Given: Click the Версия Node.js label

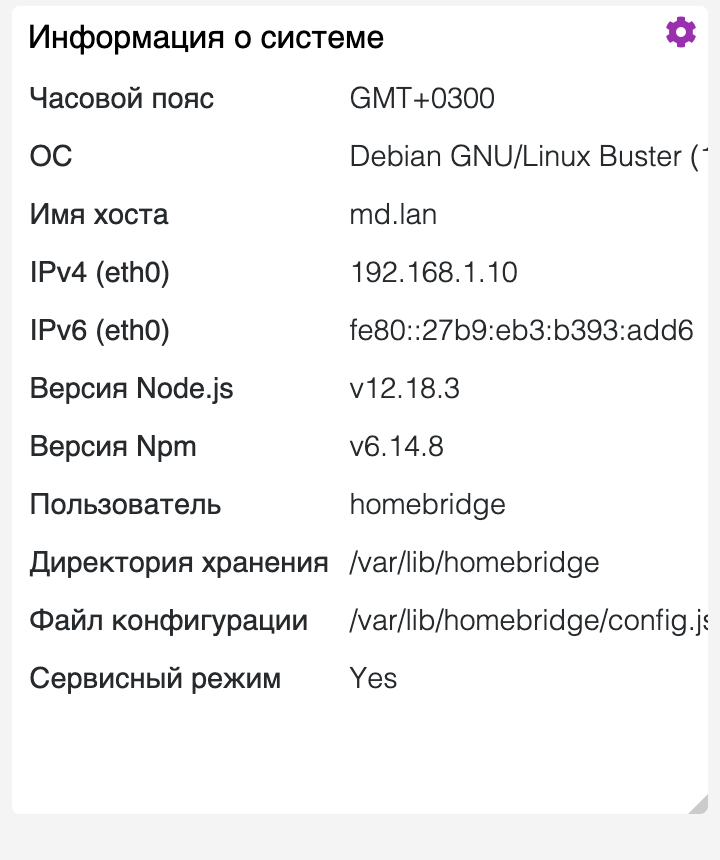Looking at the screenshot, I should point(130,388).
